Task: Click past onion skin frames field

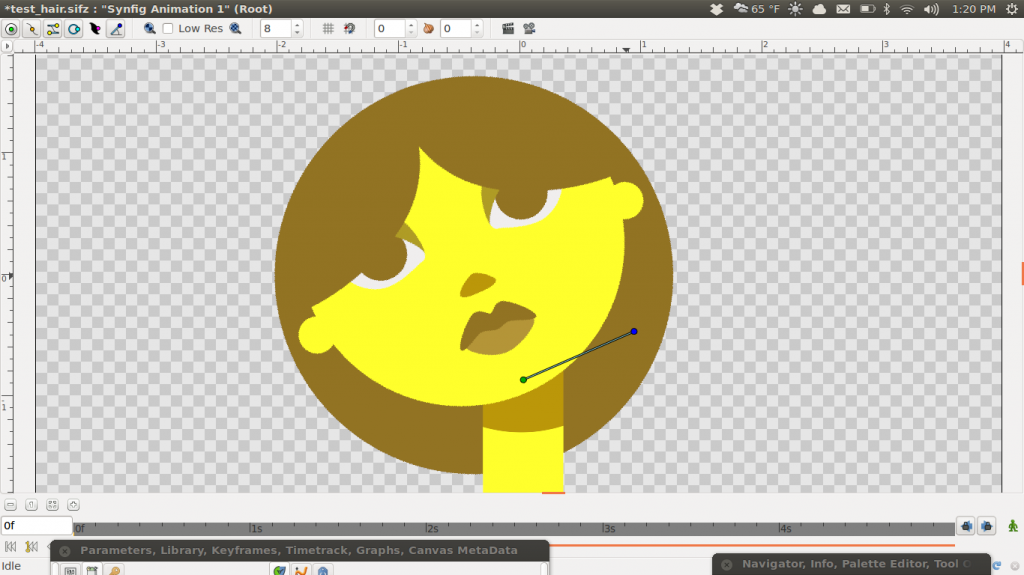Action: point(390,29)
